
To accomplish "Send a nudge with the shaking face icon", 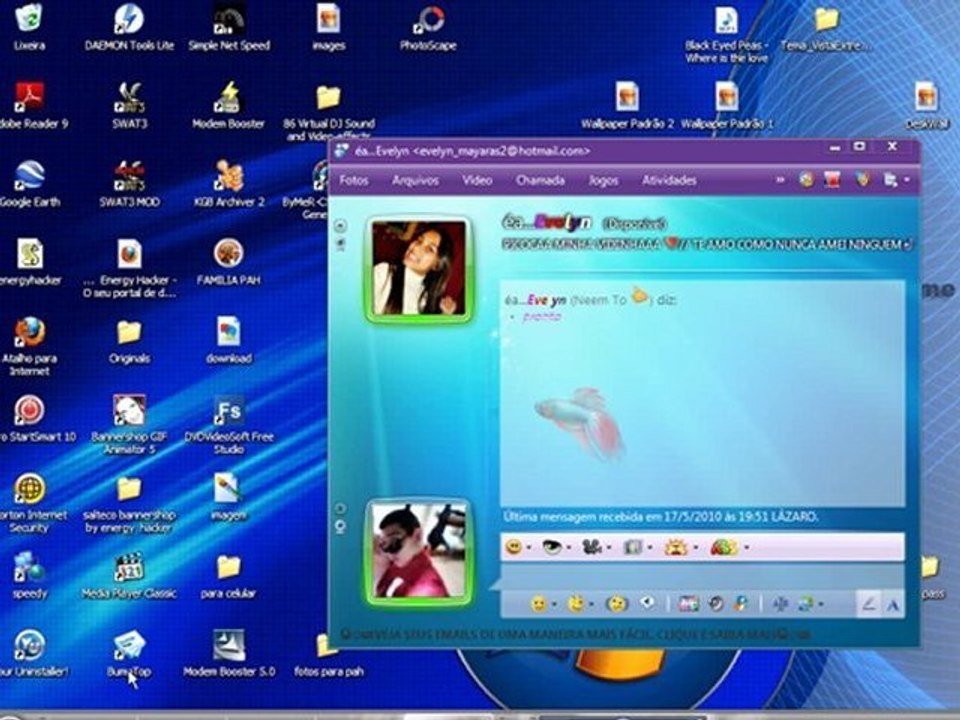I will pos(617,605).
